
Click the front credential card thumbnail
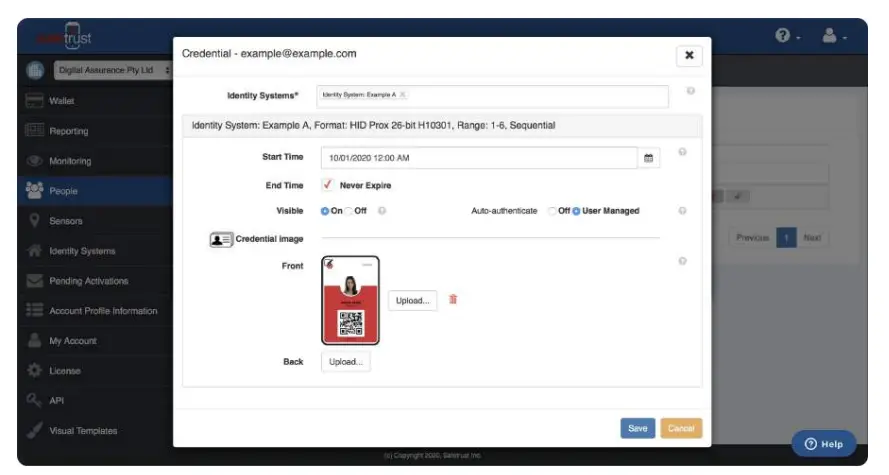pyautogui.click(x=350, y=300)
